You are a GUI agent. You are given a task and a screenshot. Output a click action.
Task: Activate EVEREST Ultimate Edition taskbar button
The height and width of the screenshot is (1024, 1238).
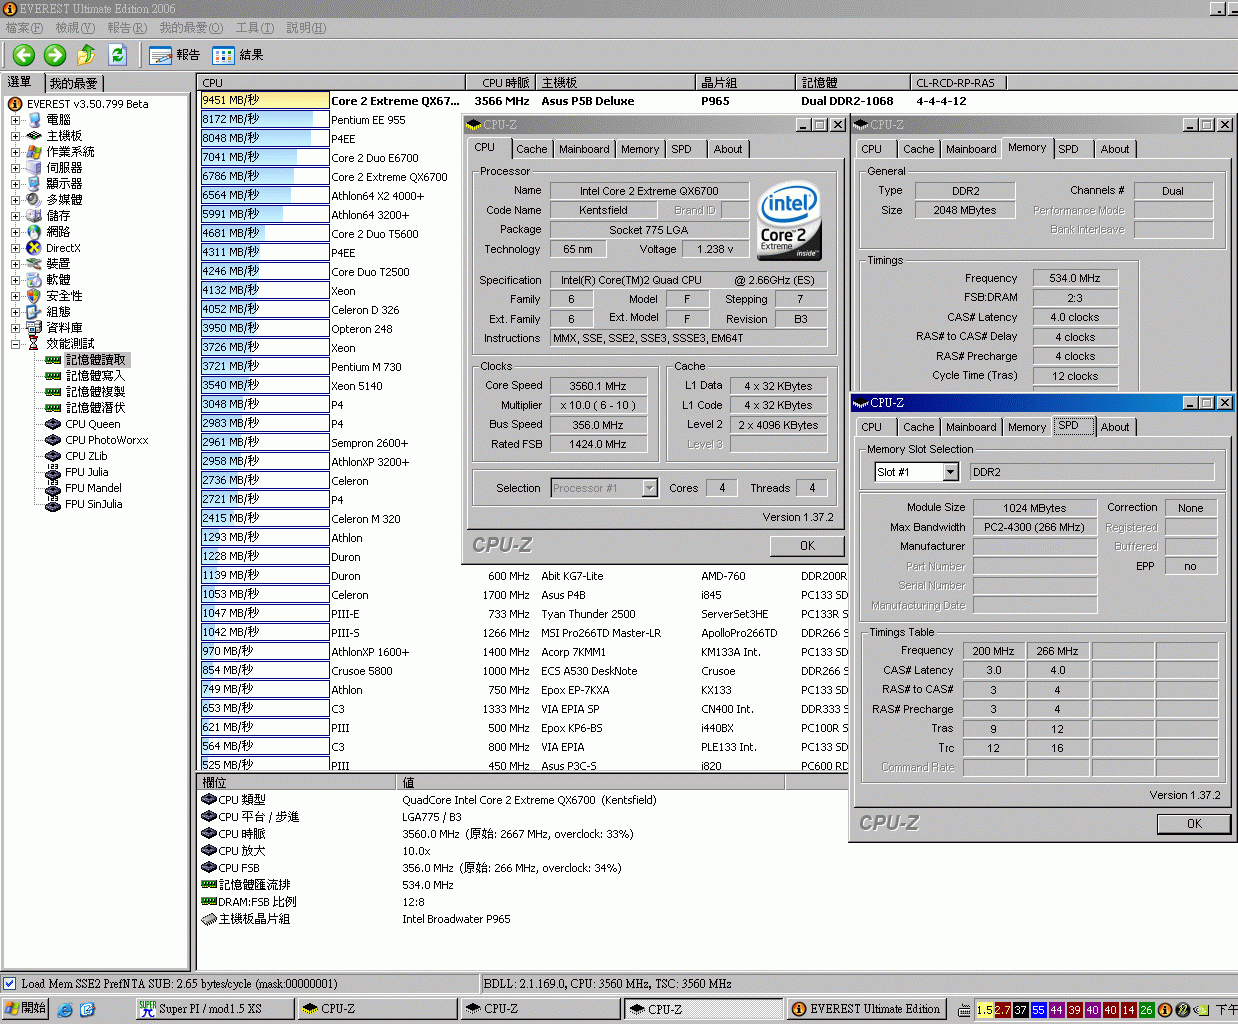click(867, 1009)
